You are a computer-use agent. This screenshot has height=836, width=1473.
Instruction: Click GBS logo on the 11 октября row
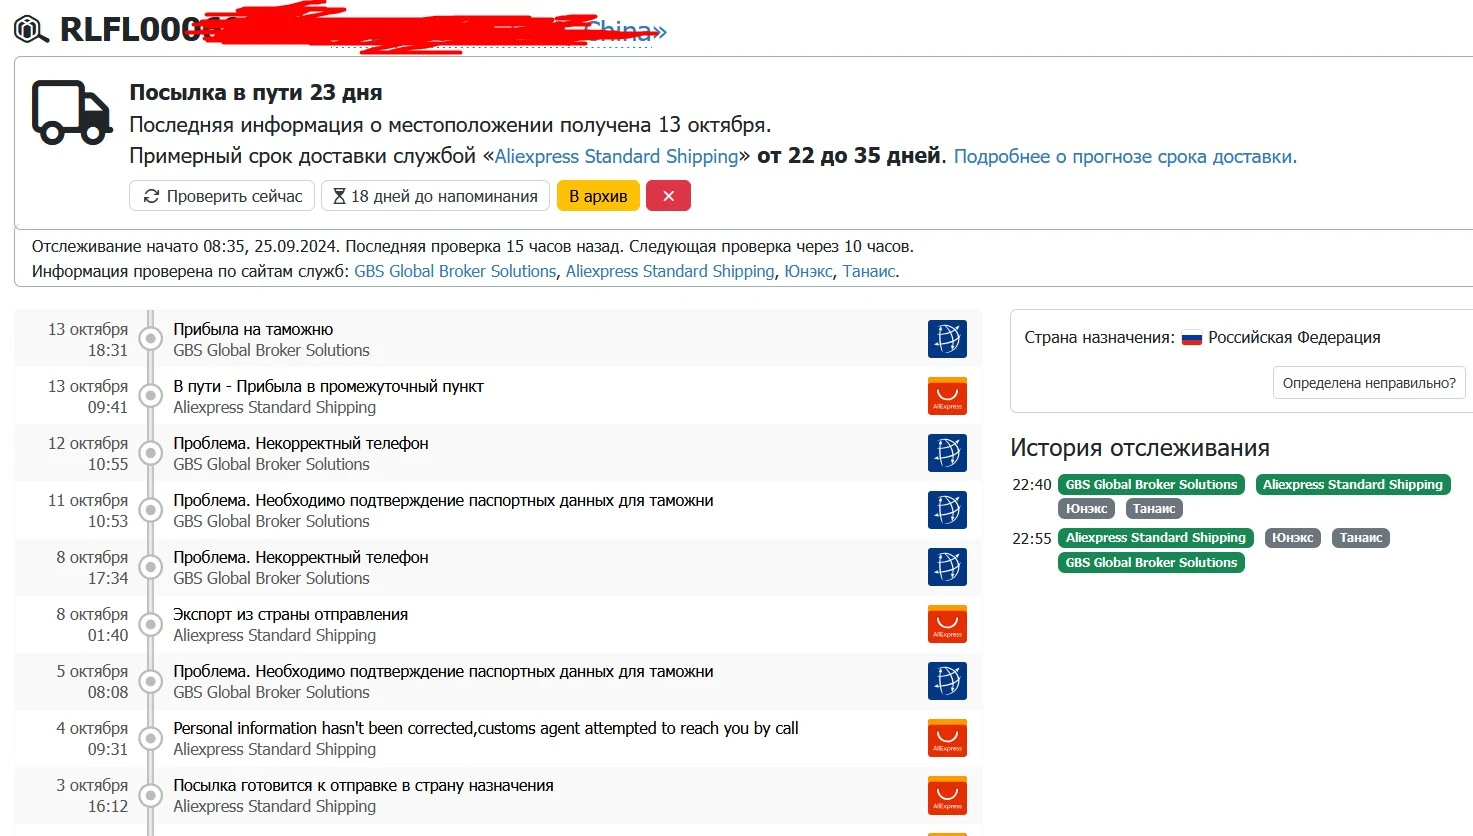pyautogui.click(x=947, y=510)
